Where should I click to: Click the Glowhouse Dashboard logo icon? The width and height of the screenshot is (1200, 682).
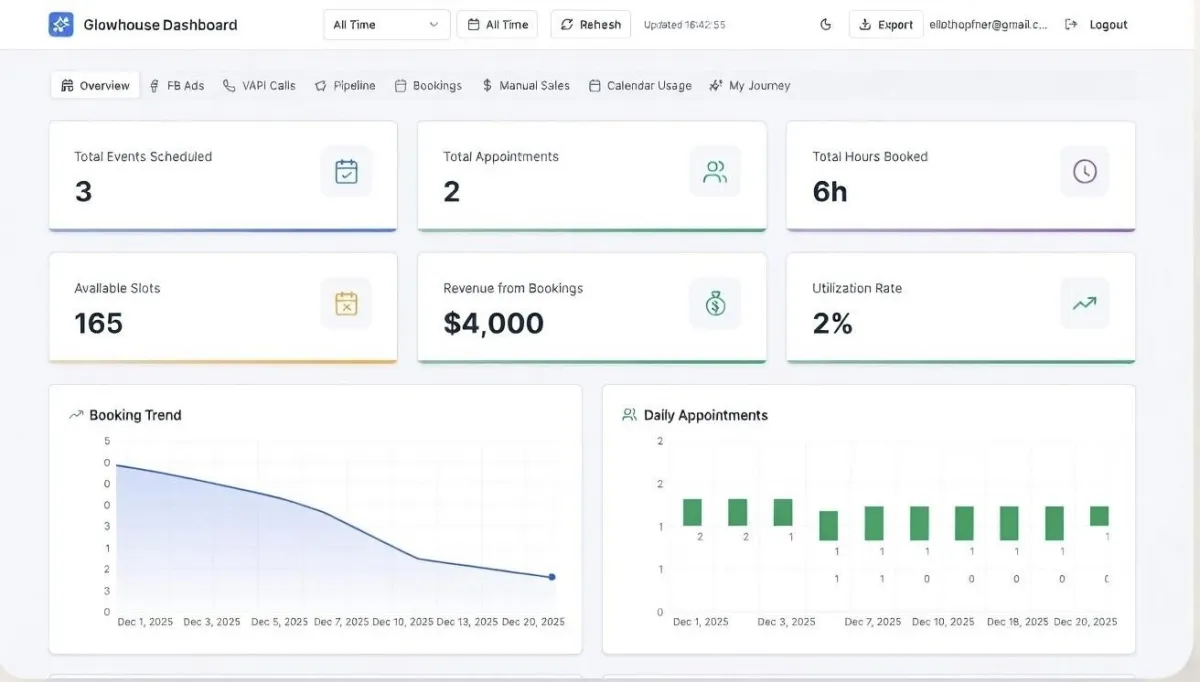61,25
